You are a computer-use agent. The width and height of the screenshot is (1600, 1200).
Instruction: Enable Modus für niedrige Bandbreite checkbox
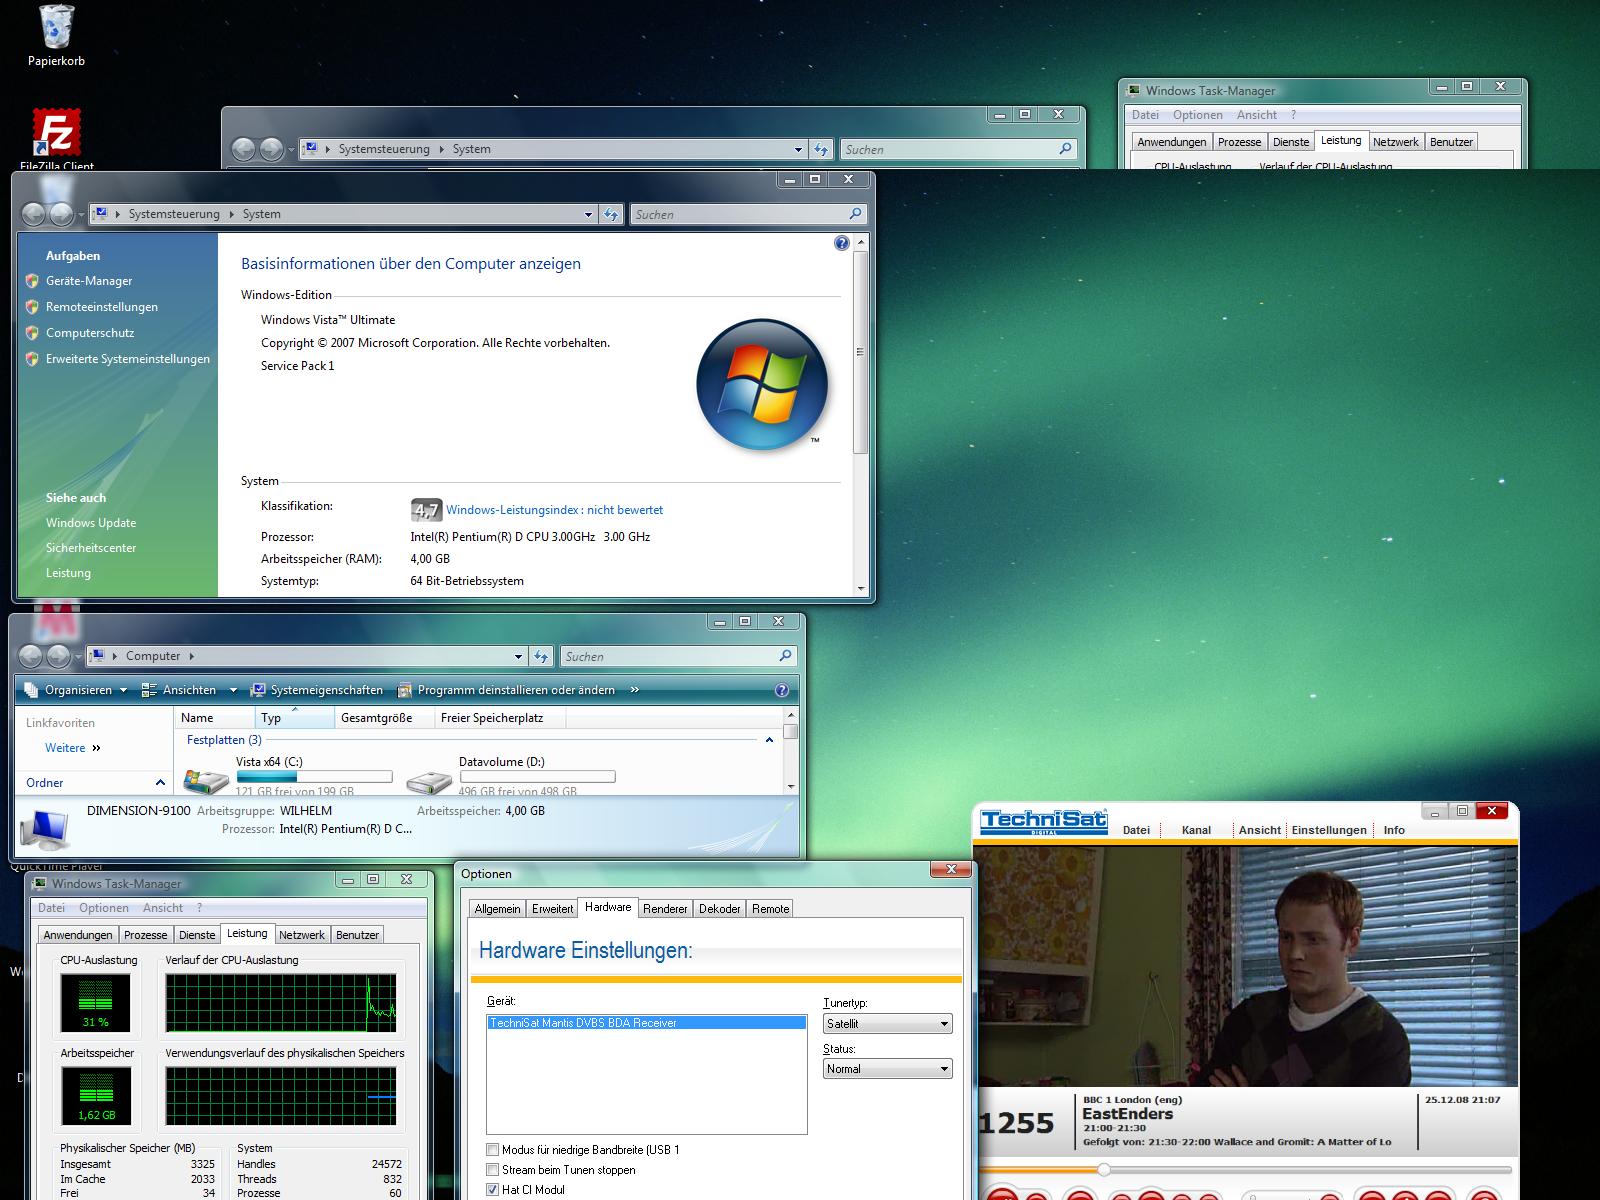click(x=492, y=1150)
